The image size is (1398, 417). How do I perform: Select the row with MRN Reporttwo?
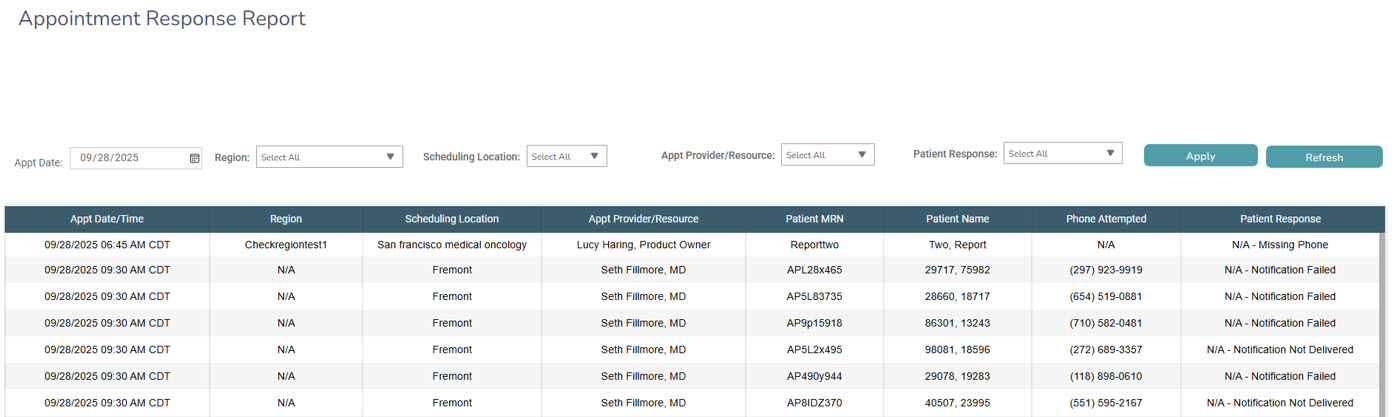point(814,244)
